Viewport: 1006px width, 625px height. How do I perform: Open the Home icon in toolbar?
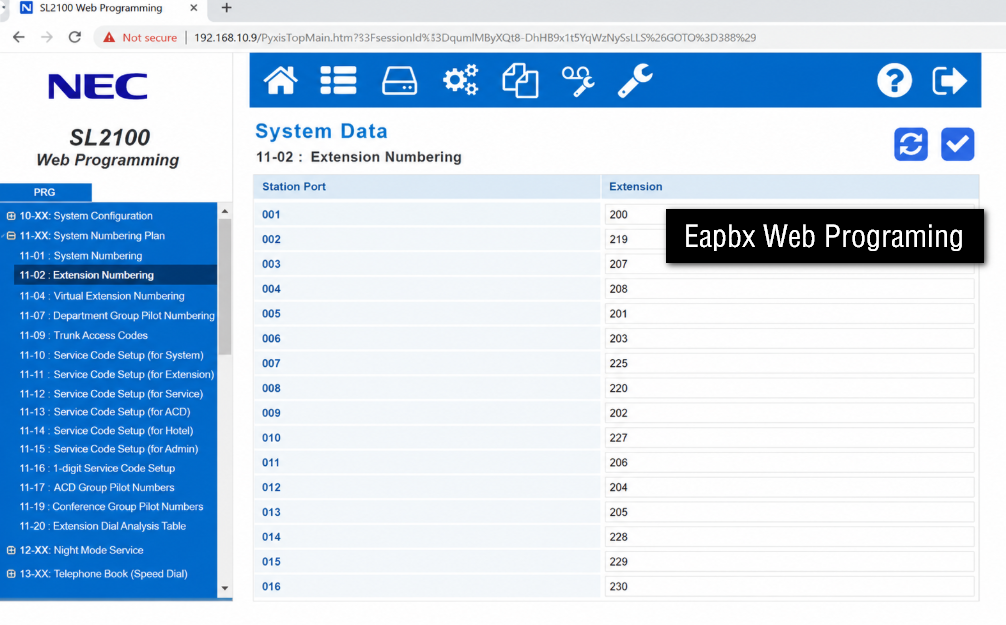[x=280, y=81]
